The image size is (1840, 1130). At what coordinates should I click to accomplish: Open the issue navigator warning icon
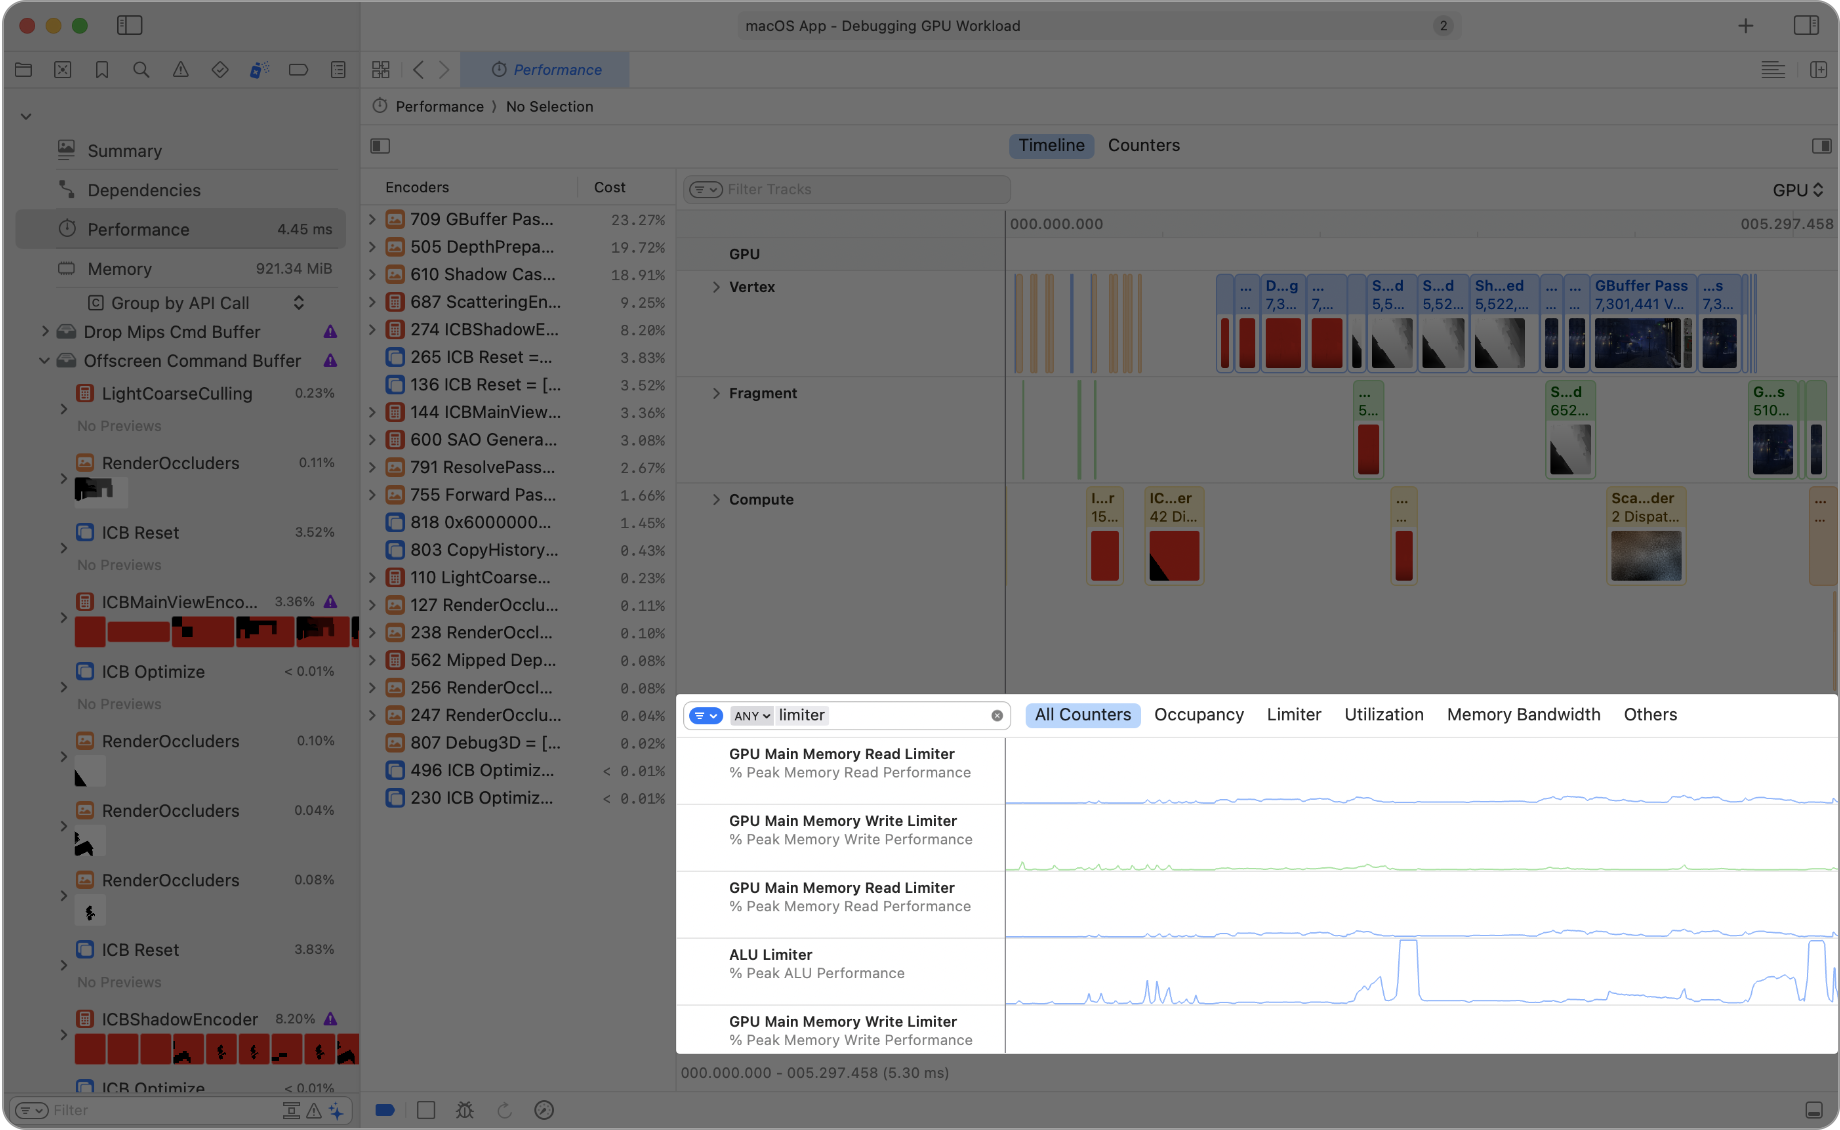pyautogui.click(x=180, y=70)
